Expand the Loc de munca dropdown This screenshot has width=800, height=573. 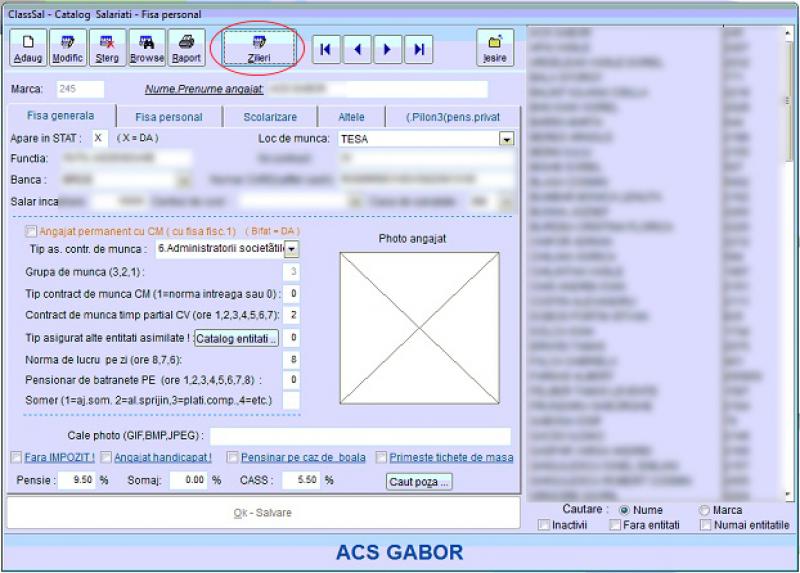tap(506, 139)
